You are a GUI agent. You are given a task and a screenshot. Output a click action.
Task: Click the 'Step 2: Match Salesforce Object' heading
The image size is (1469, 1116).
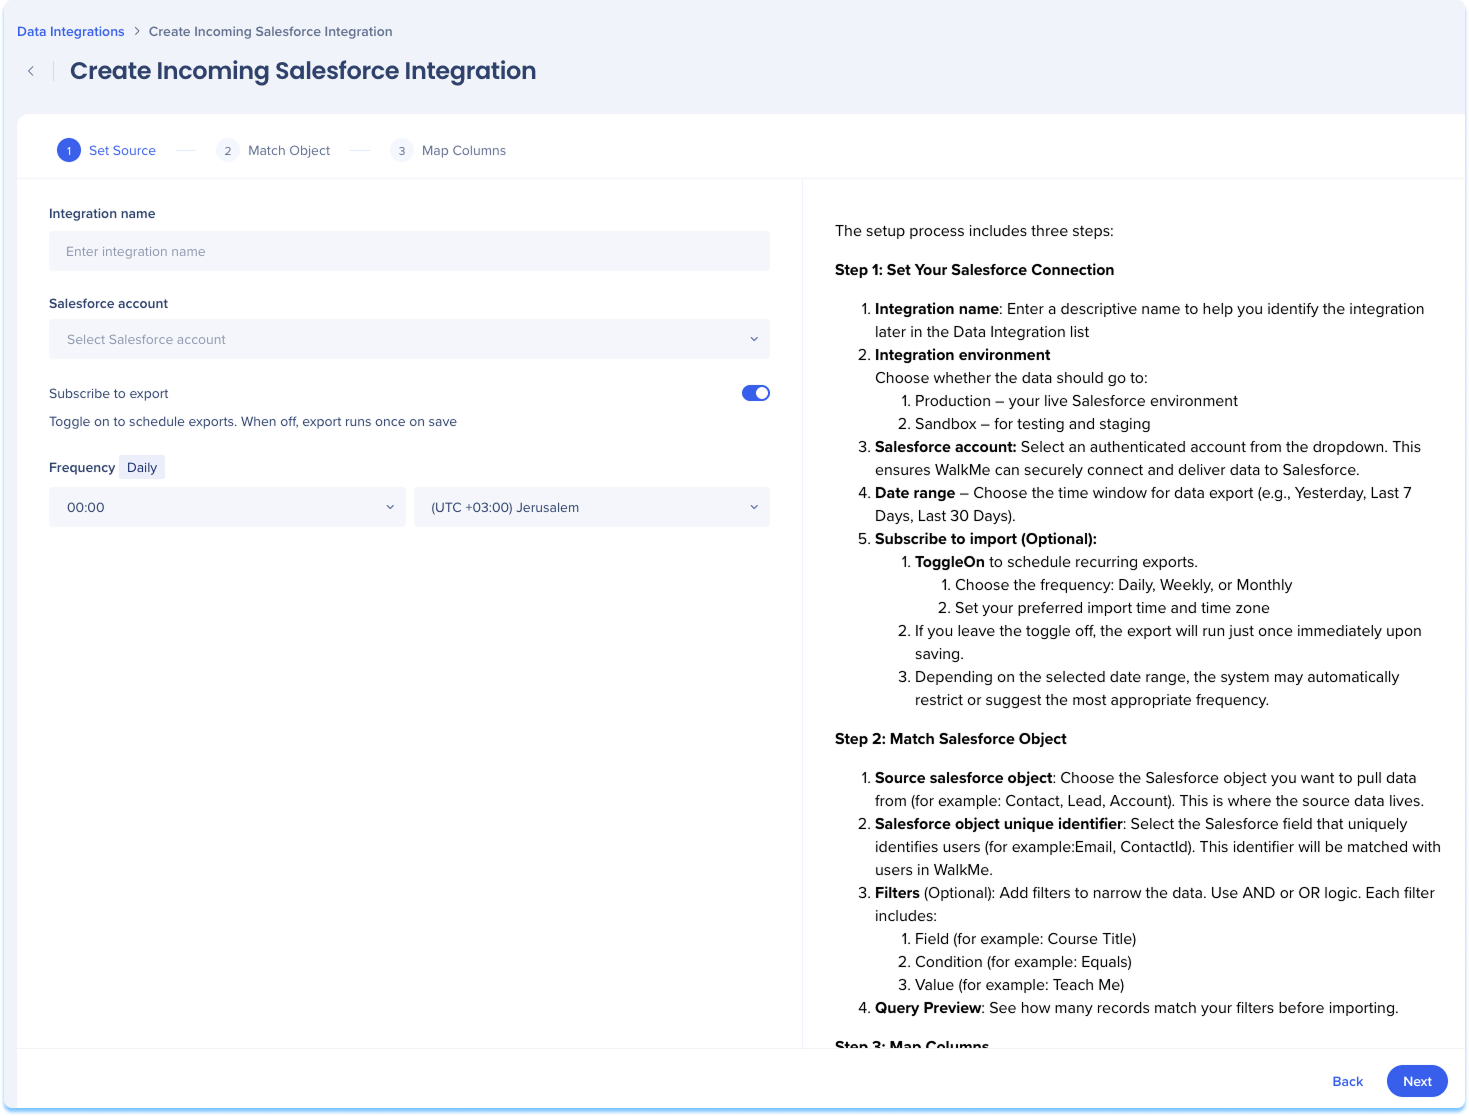(x=951, y=739)
